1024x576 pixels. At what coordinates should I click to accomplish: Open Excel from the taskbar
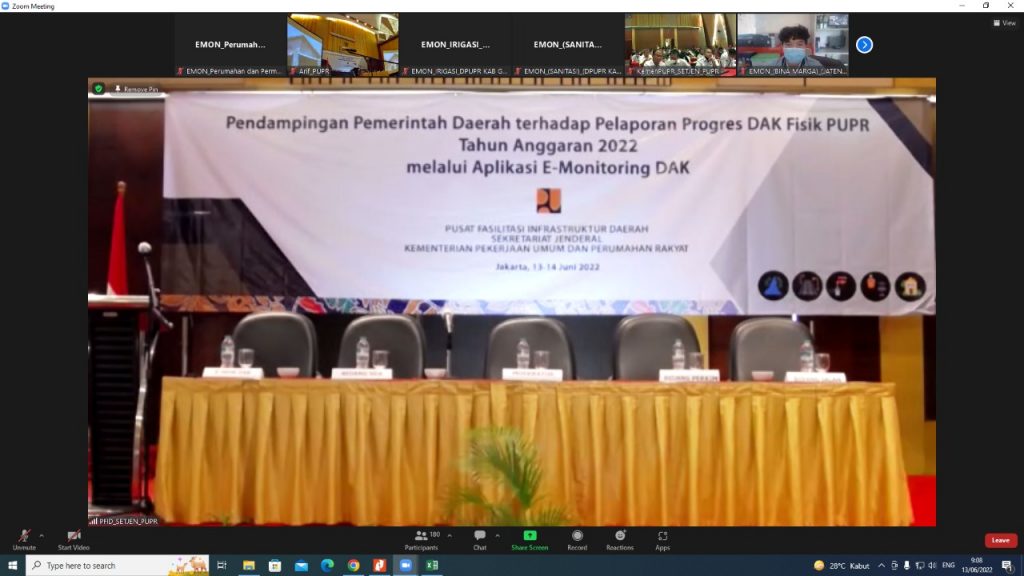(x=432, y=566)
